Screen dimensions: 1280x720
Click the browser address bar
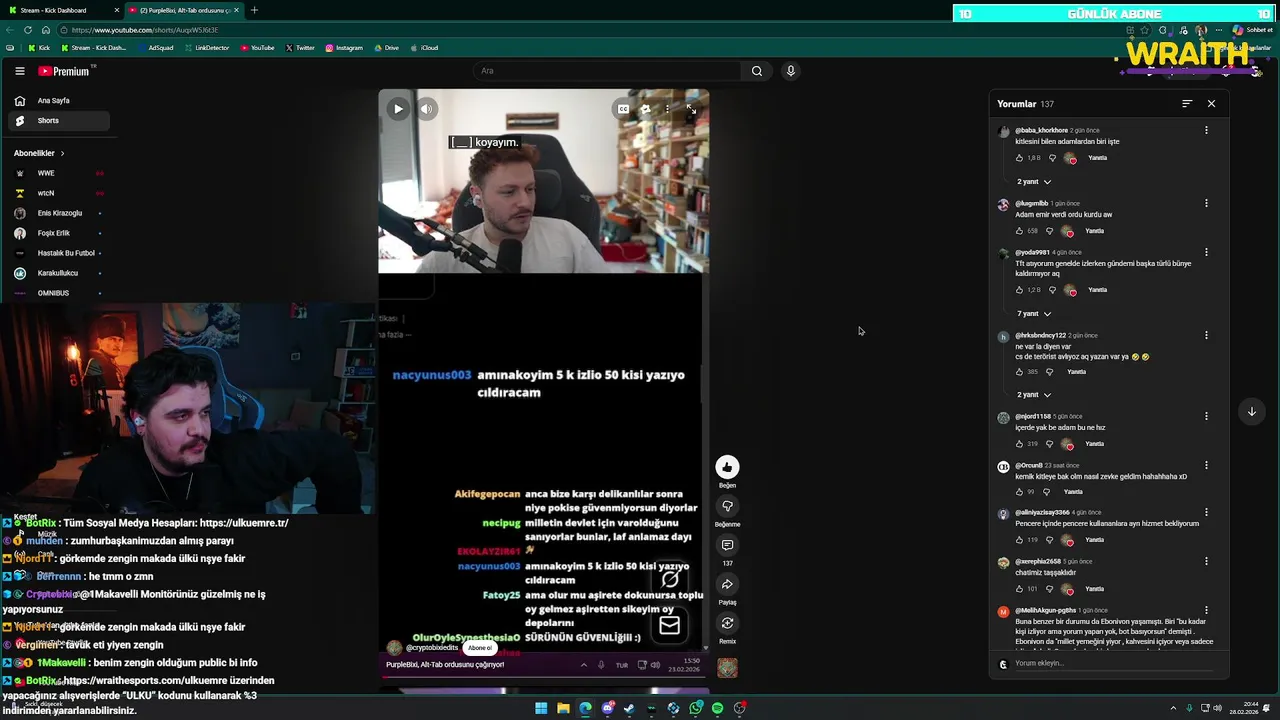[x=590, y=30]
